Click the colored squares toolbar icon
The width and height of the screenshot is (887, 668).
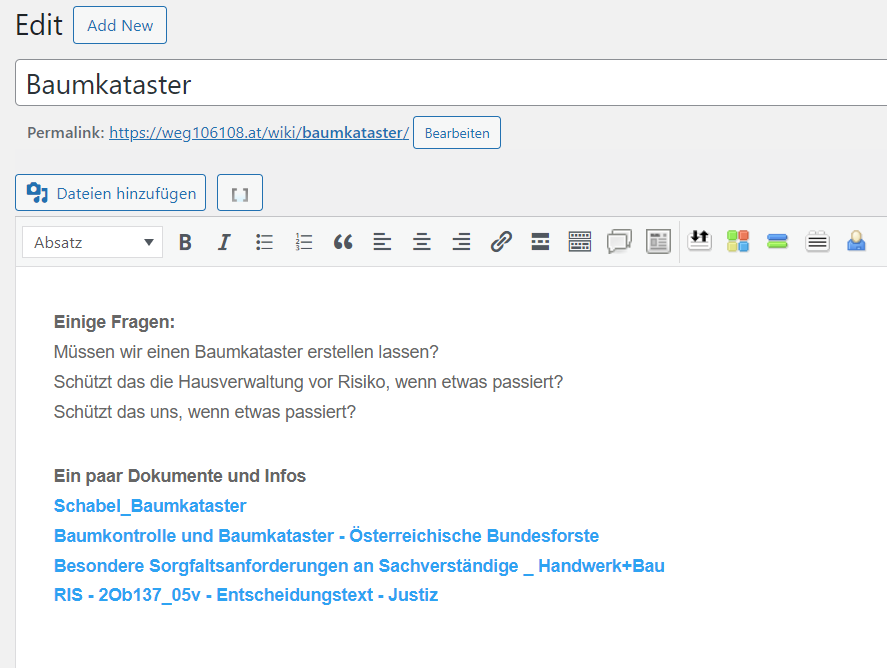point(738,242)
